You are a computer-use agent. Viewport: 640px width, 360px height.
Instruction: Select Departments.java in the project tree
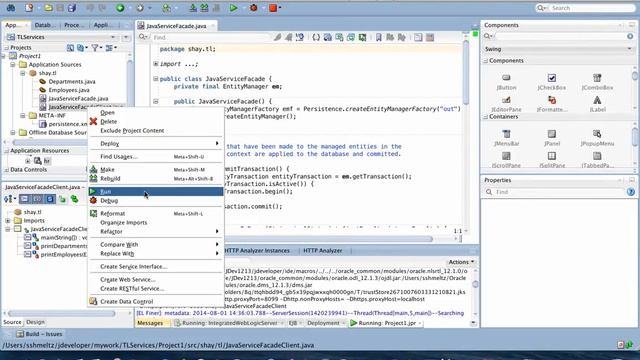[x=72, y=82]
